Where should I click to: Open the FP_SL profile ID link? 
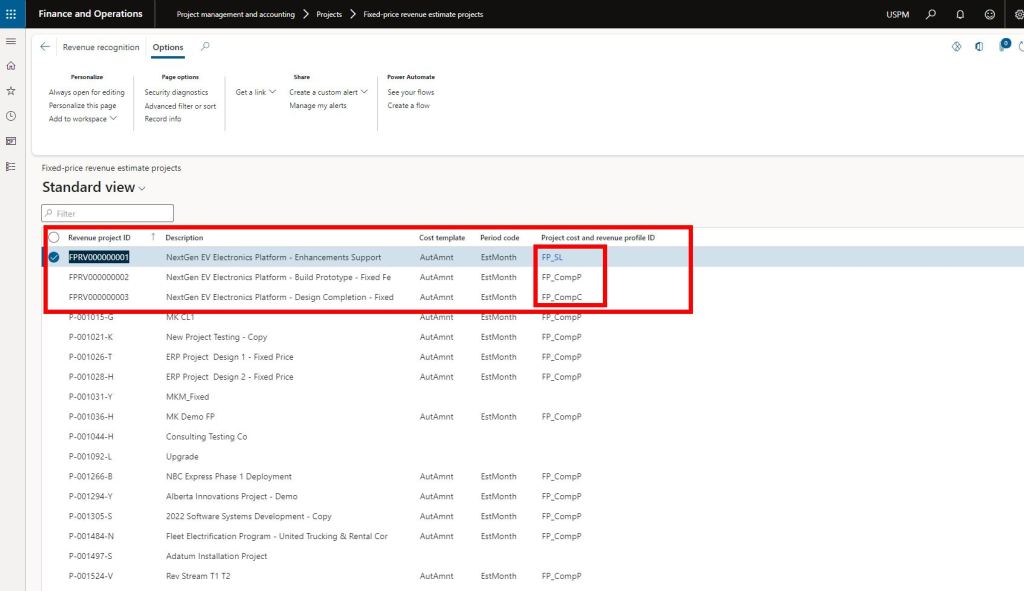pos(552,257)
